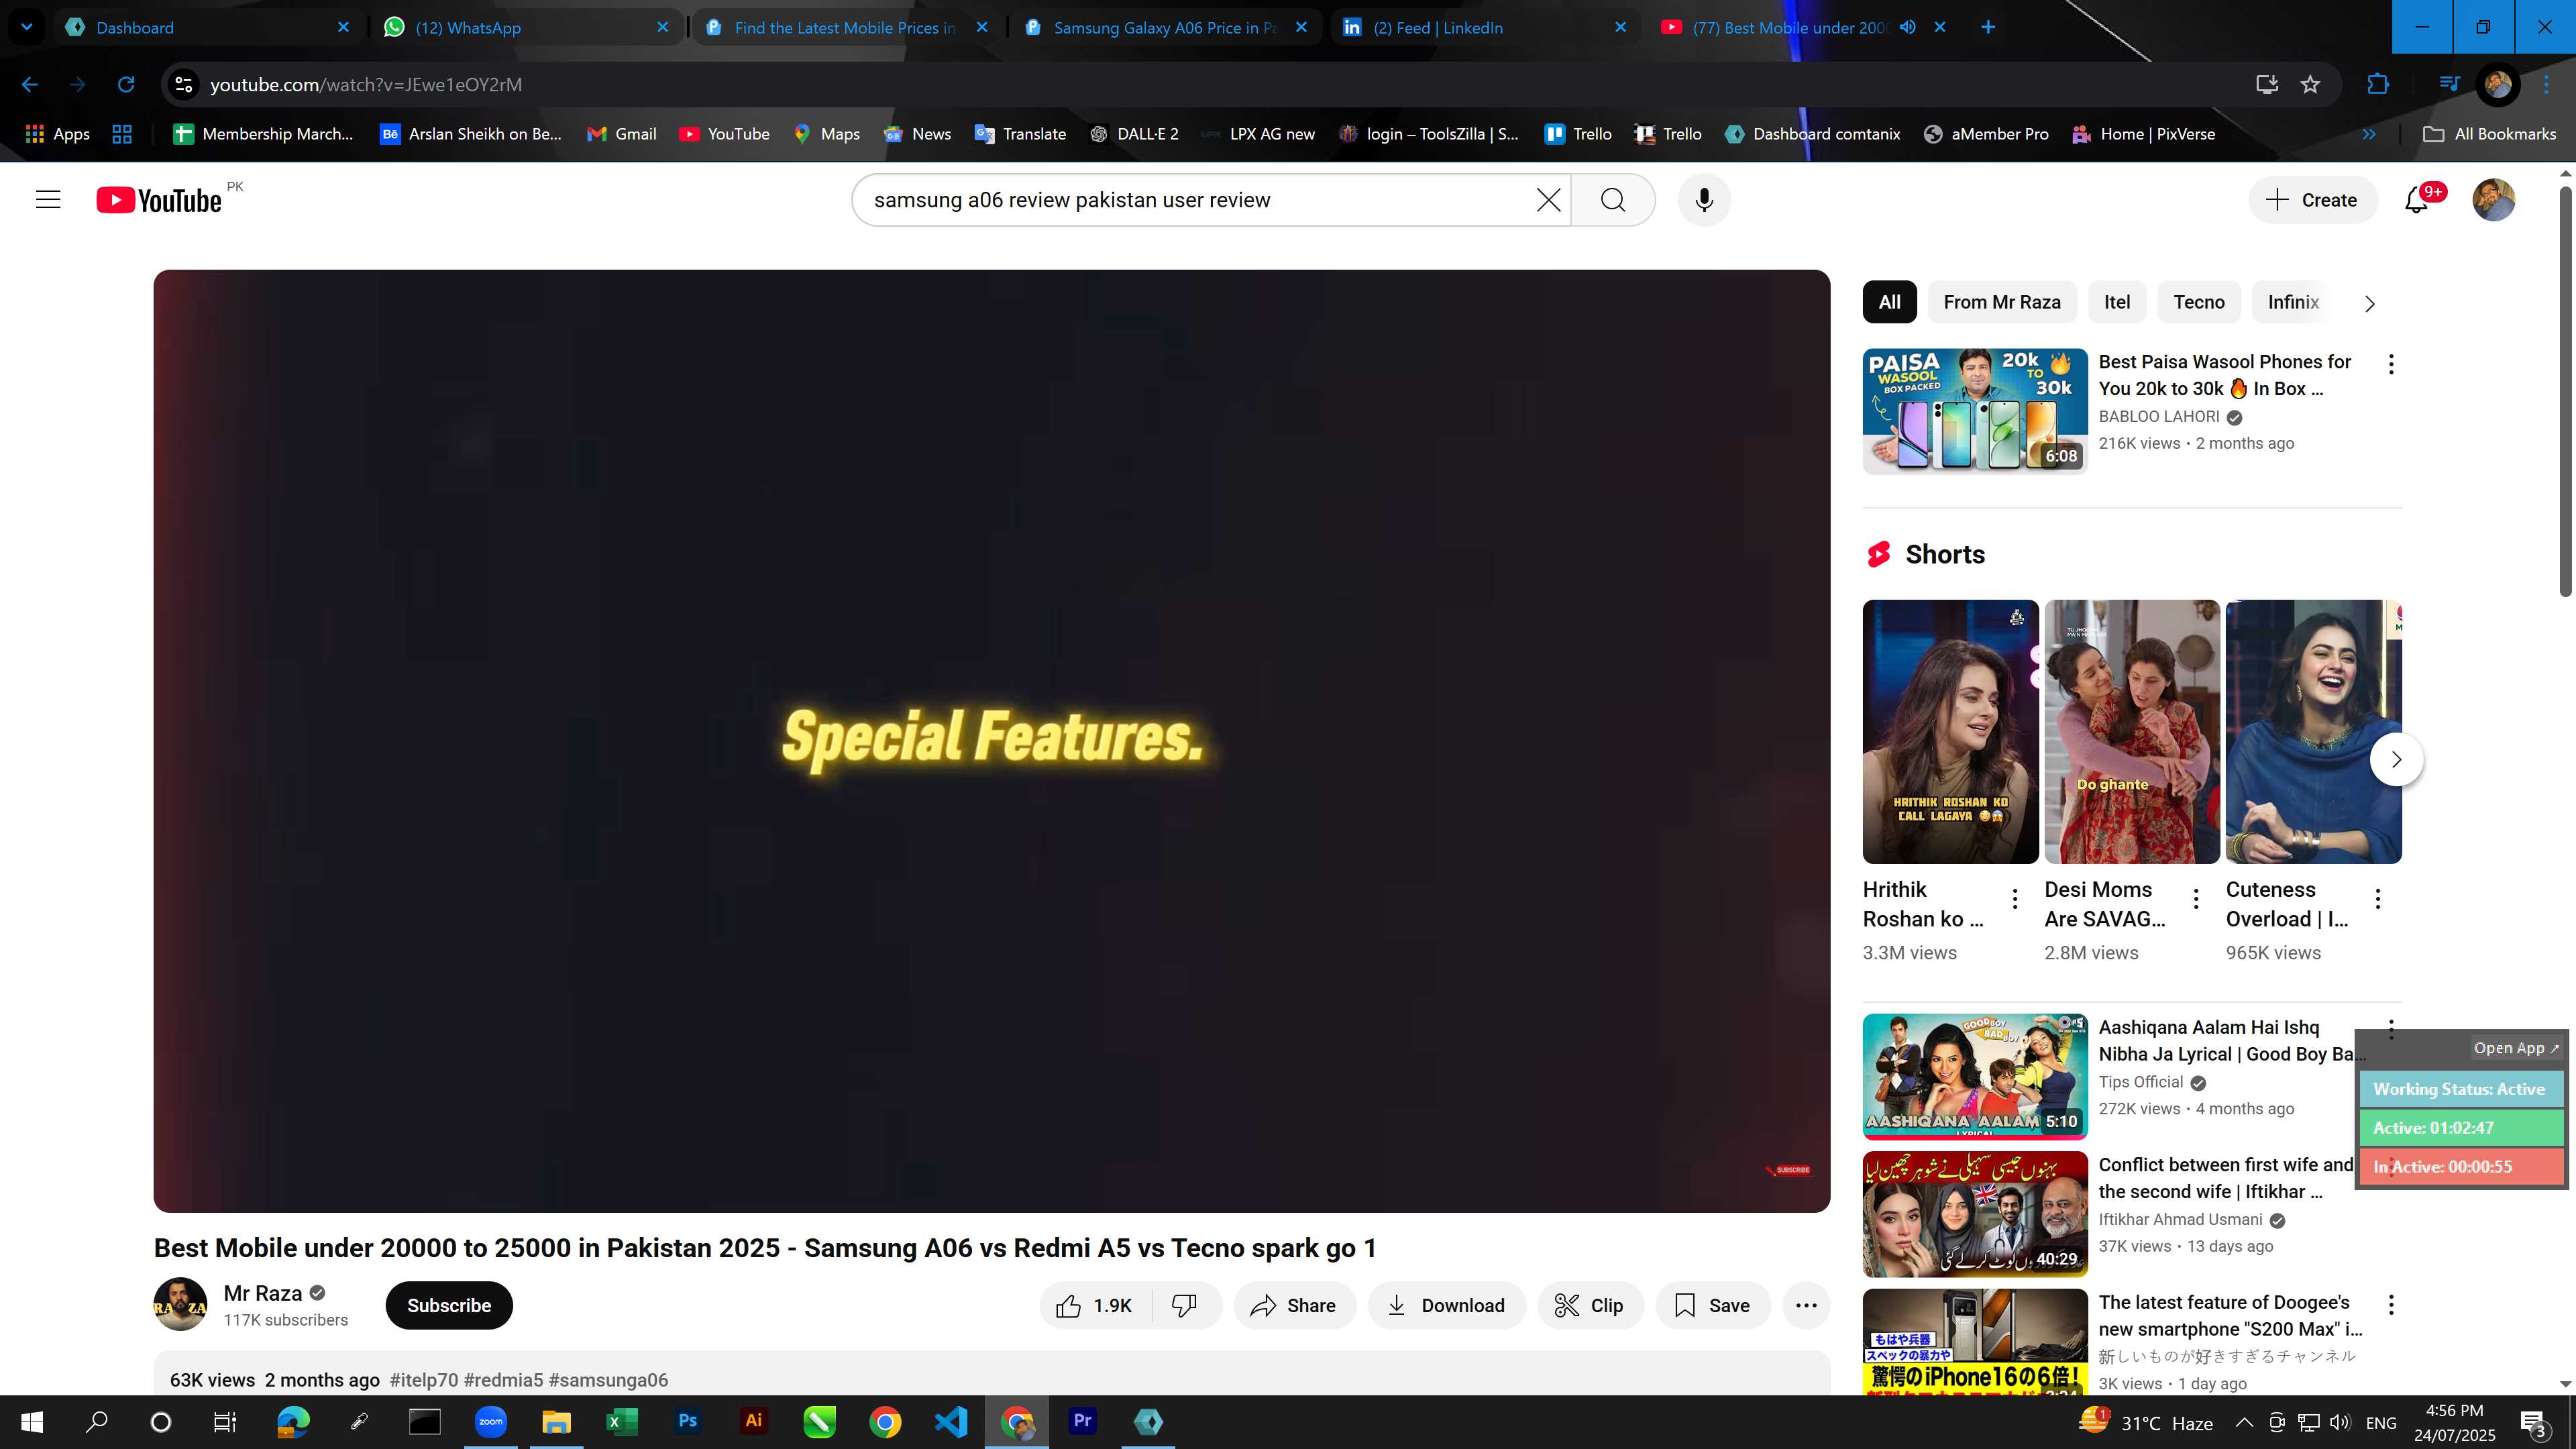Open options for Doogee's S200 Max video

pos(2391,1305)
